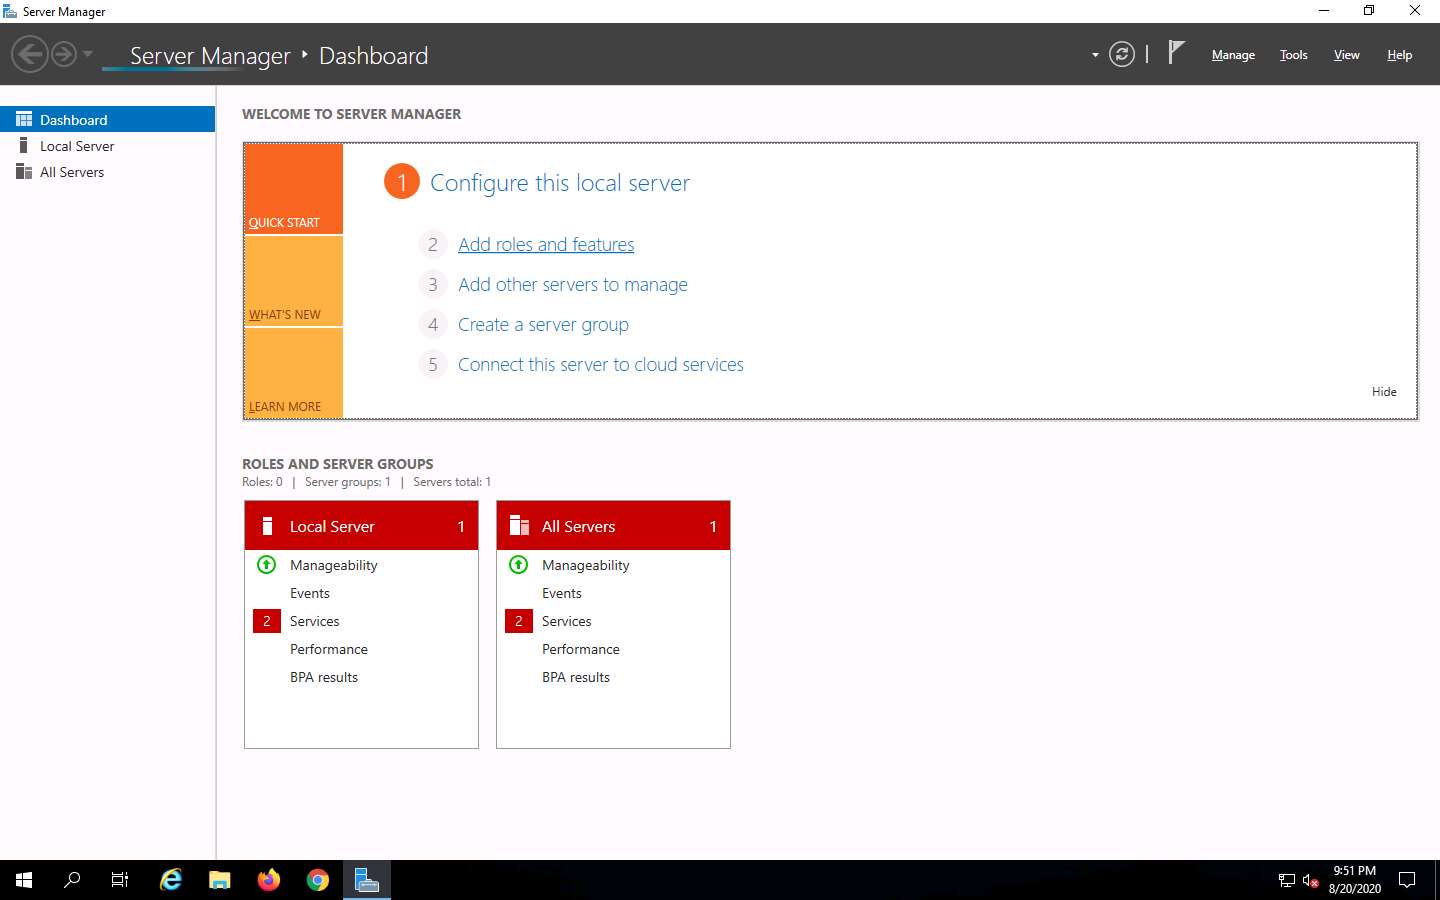The height and width of the screenshot is (900, 1440).
Task: Click the Local Server tile server icon
Action: pos(267,526)
